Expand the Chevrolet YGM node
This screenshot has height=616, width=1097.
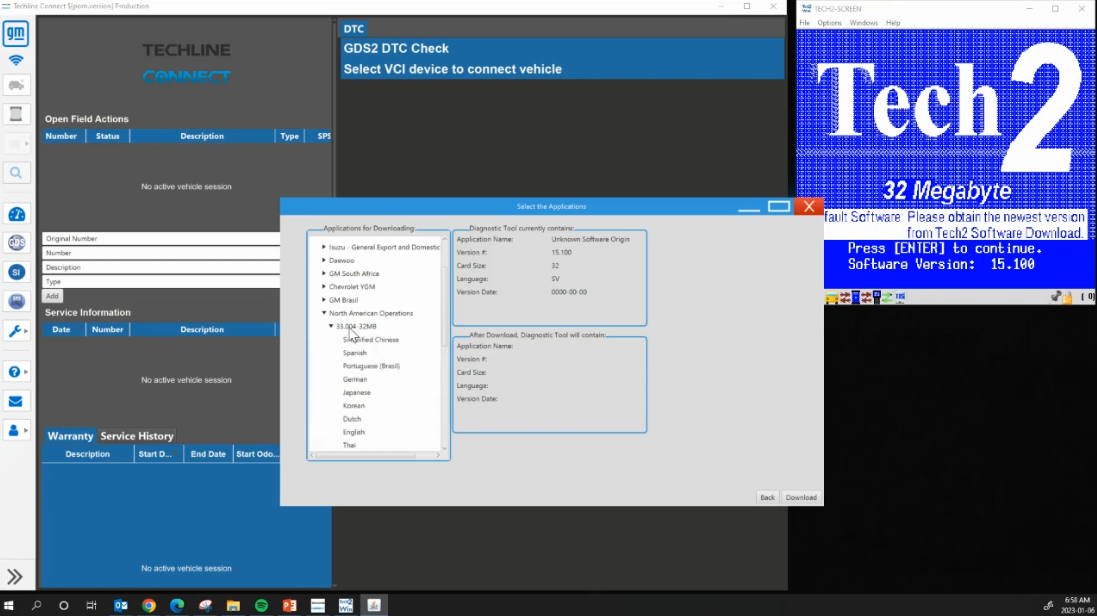pos(324,286)
